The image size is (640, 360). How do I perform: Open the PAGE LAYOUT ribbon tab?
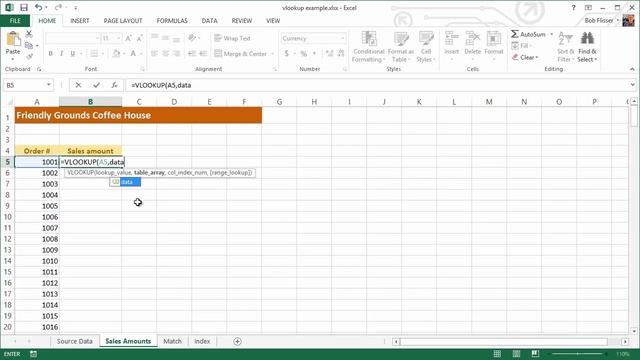pyautogui.click(x=123, y=20)
